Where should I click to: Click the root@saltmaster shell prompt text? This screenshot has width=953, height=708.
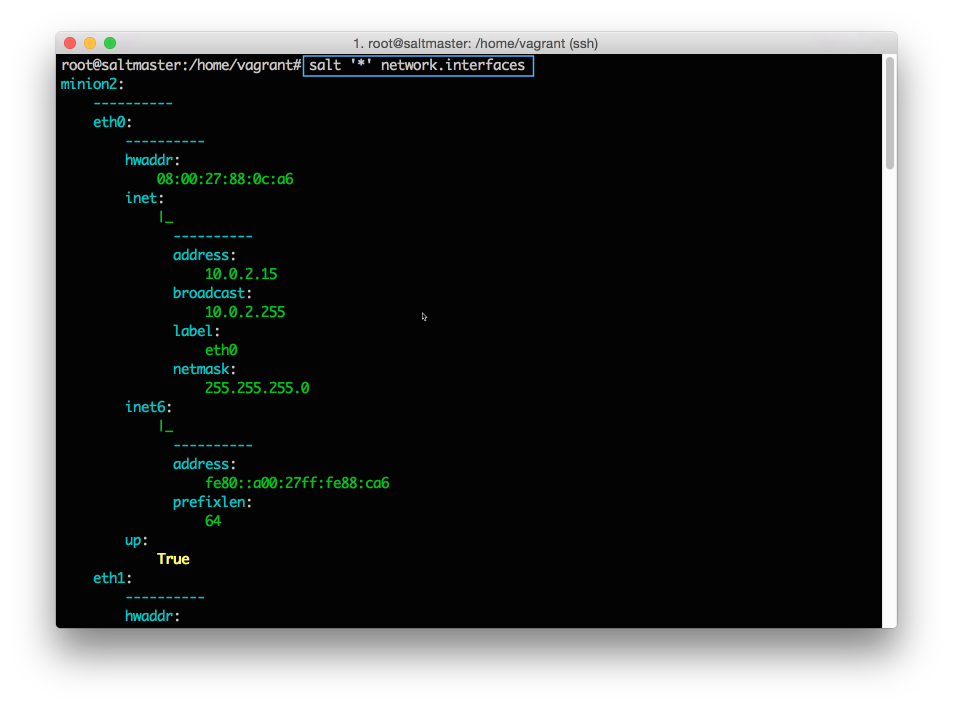coord(180,65)
